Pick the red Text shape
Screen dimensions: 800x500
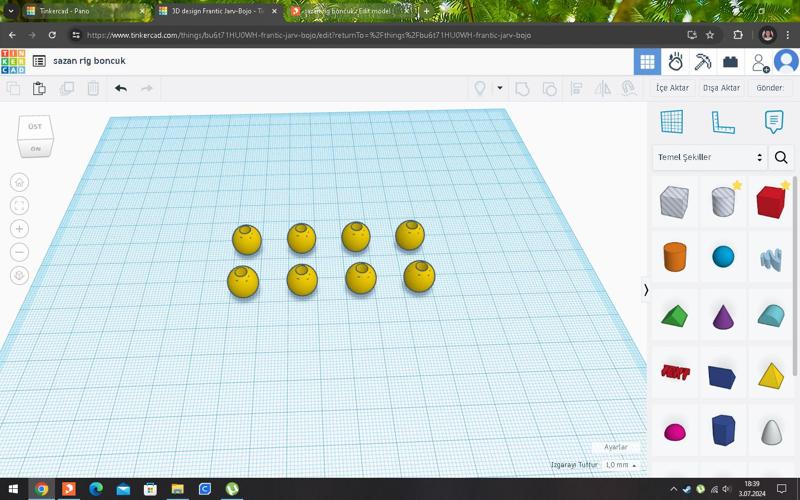674,372
